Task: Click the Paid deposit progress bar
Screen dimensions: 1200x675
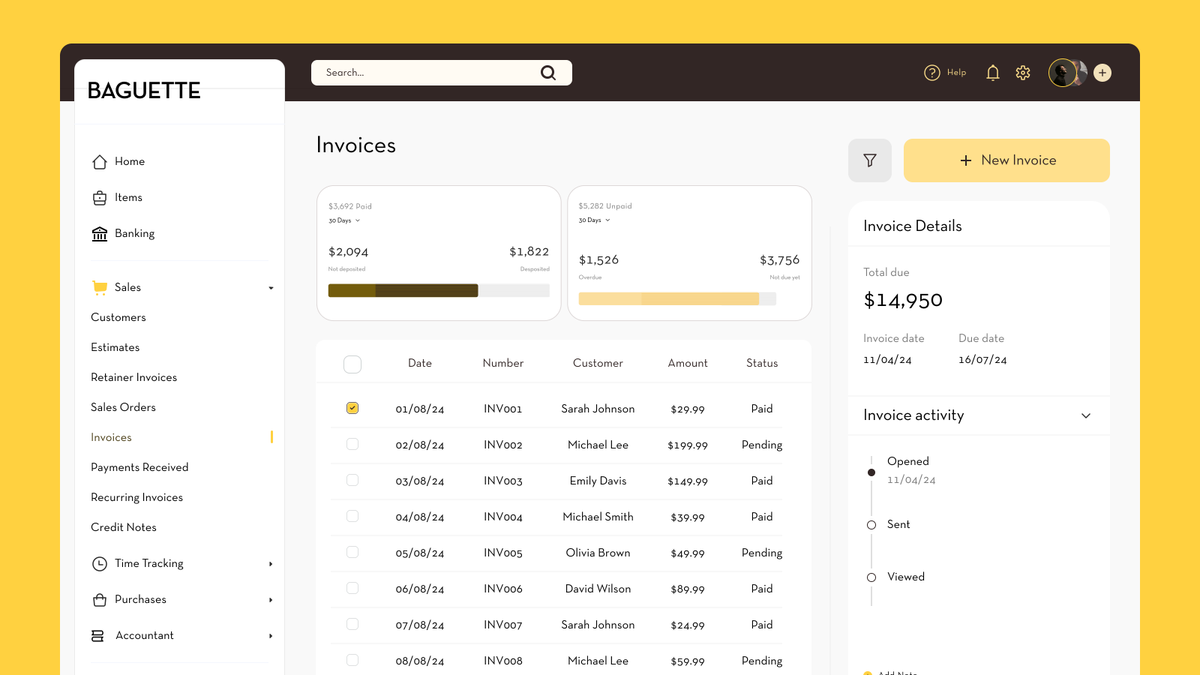Action: 439,291
